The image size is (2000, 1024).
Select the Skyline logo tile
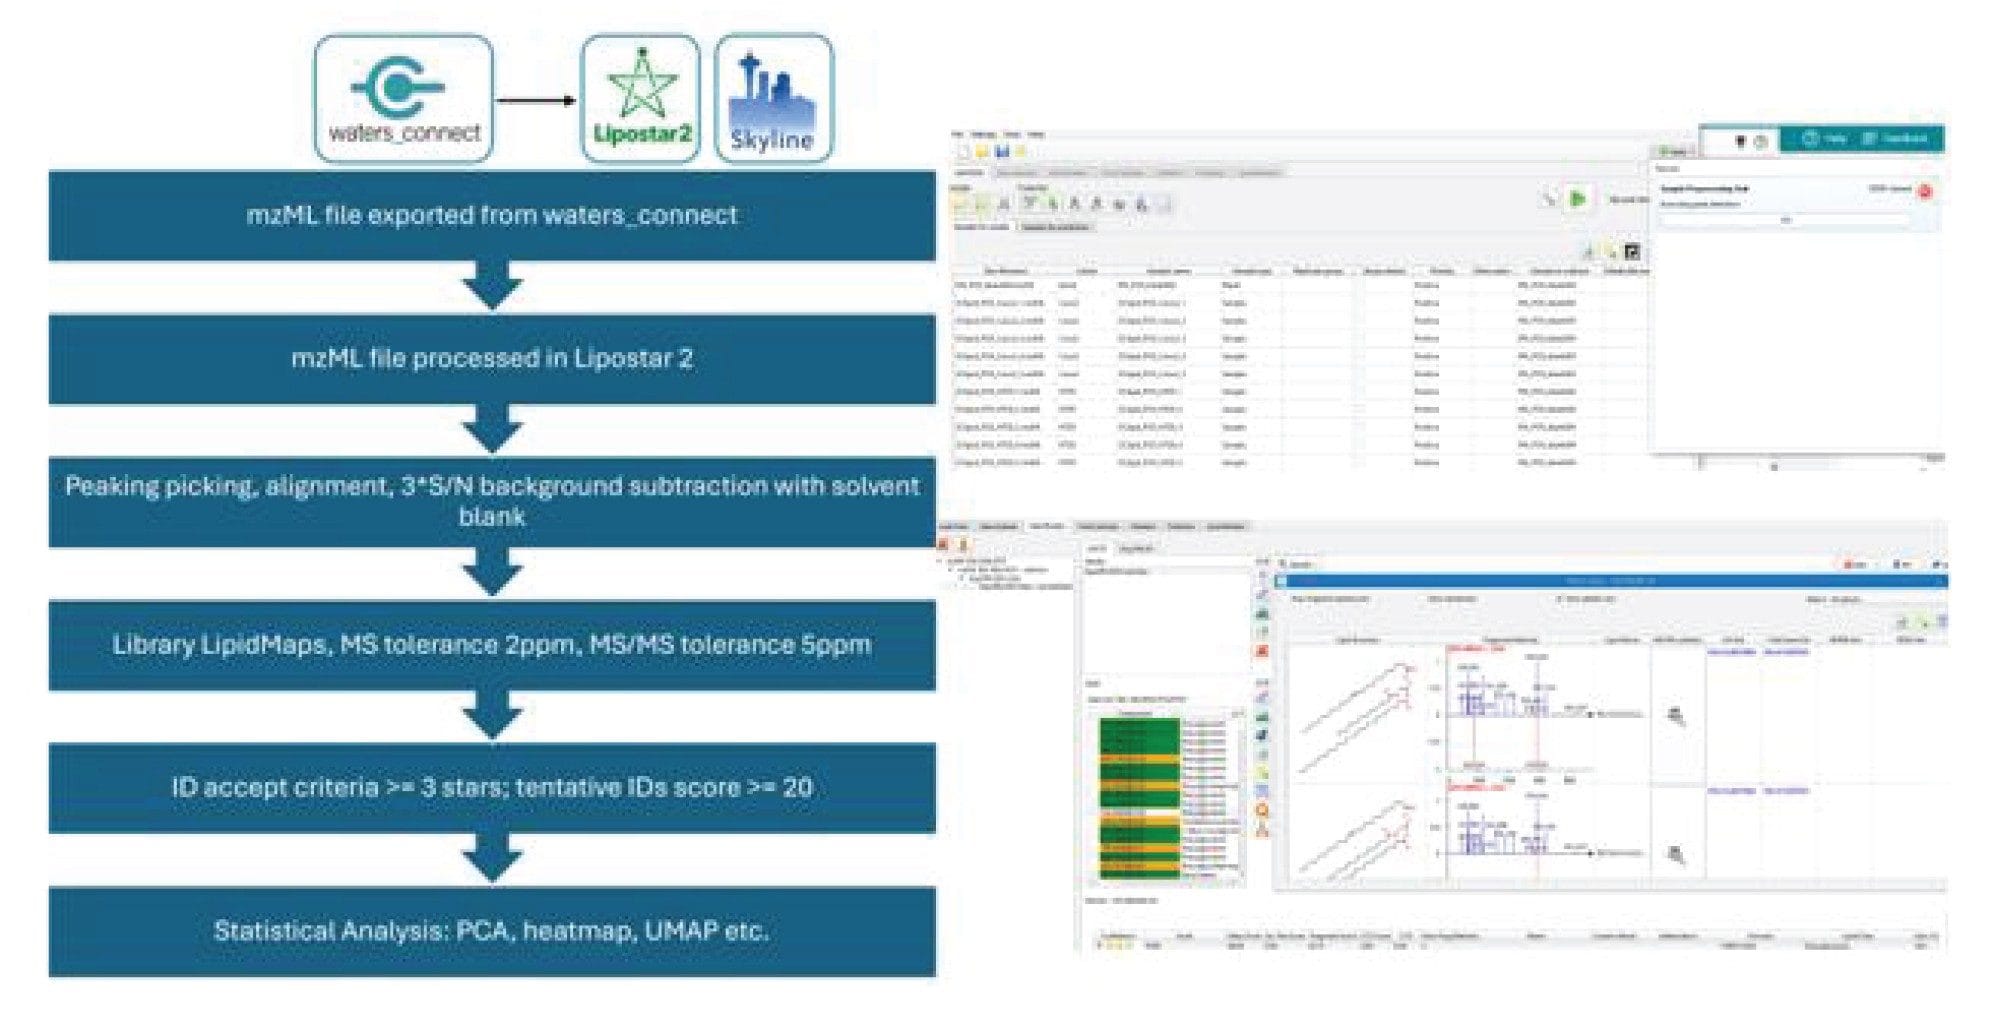pos(773,98)
